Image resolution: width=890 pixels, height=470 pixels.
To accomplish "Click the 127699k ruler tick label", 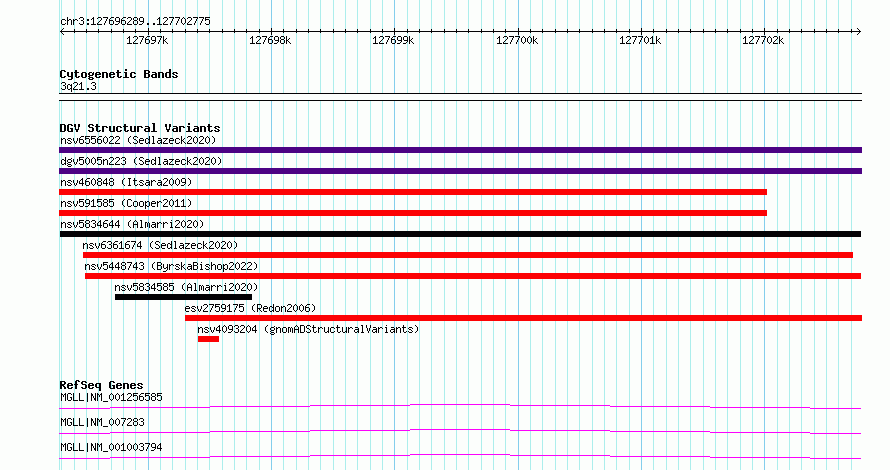I will click(393, 40).
